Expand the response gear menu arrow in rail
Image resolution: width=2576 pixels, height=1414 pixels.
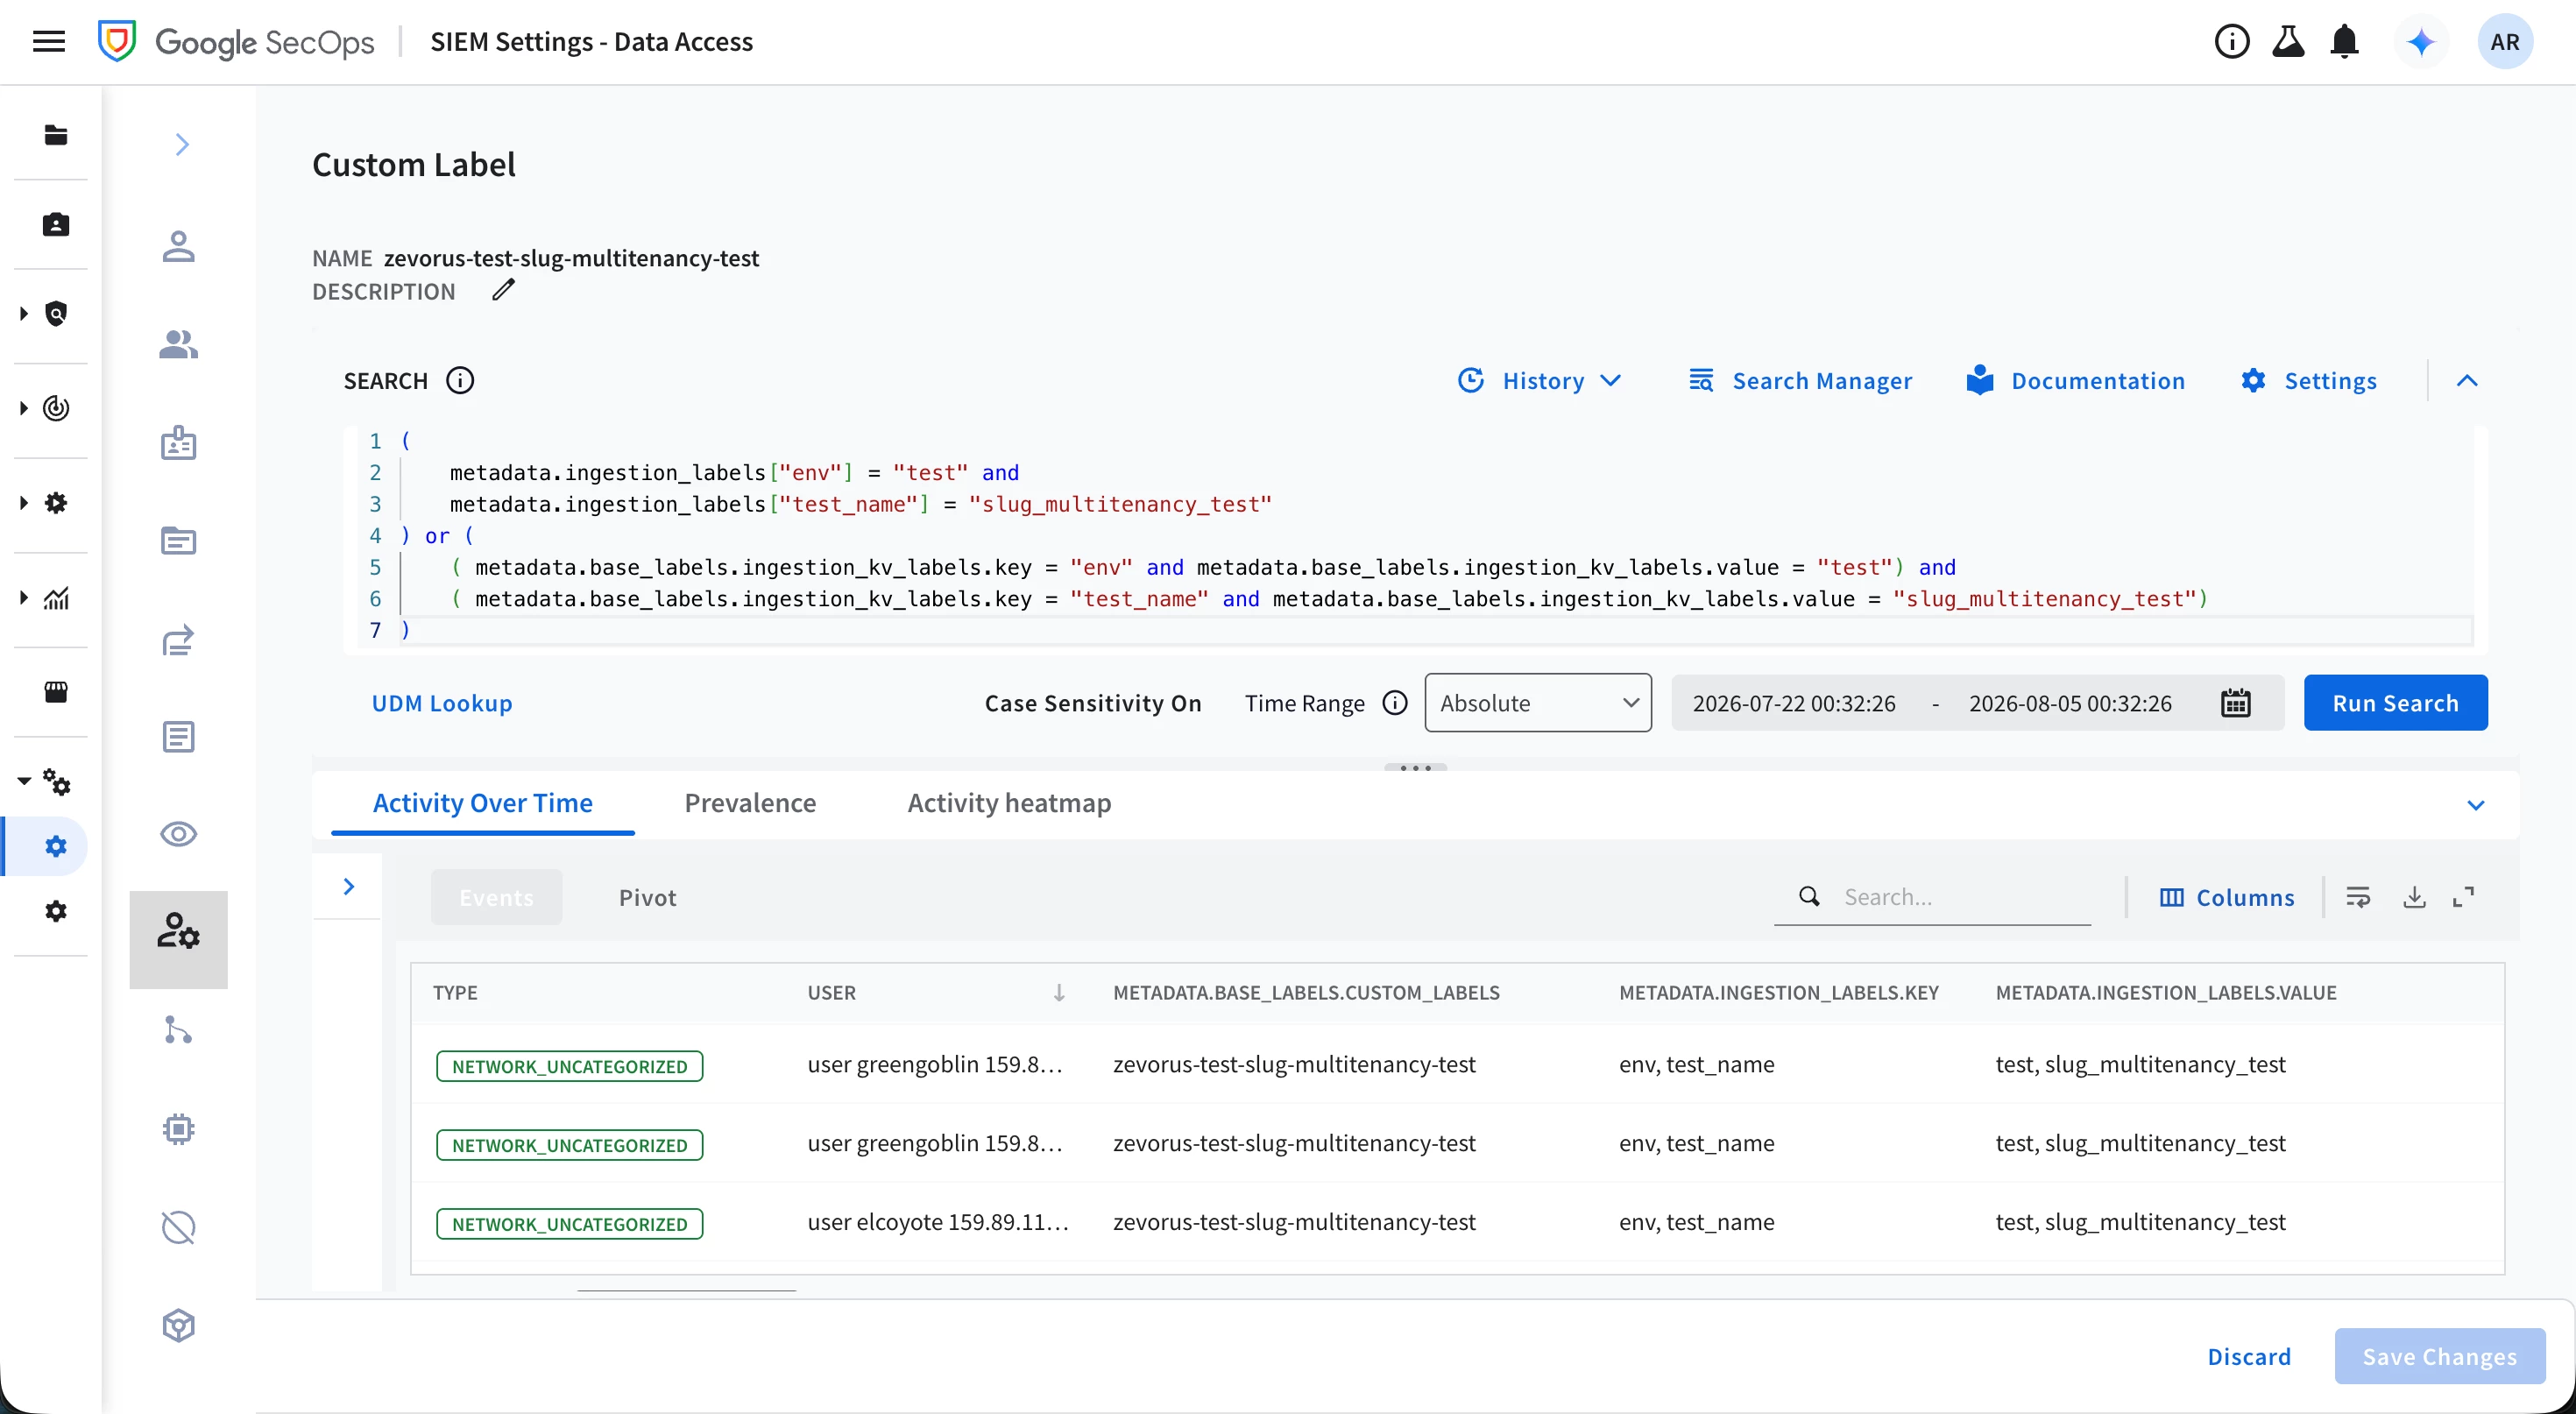[x=24, y=503]
